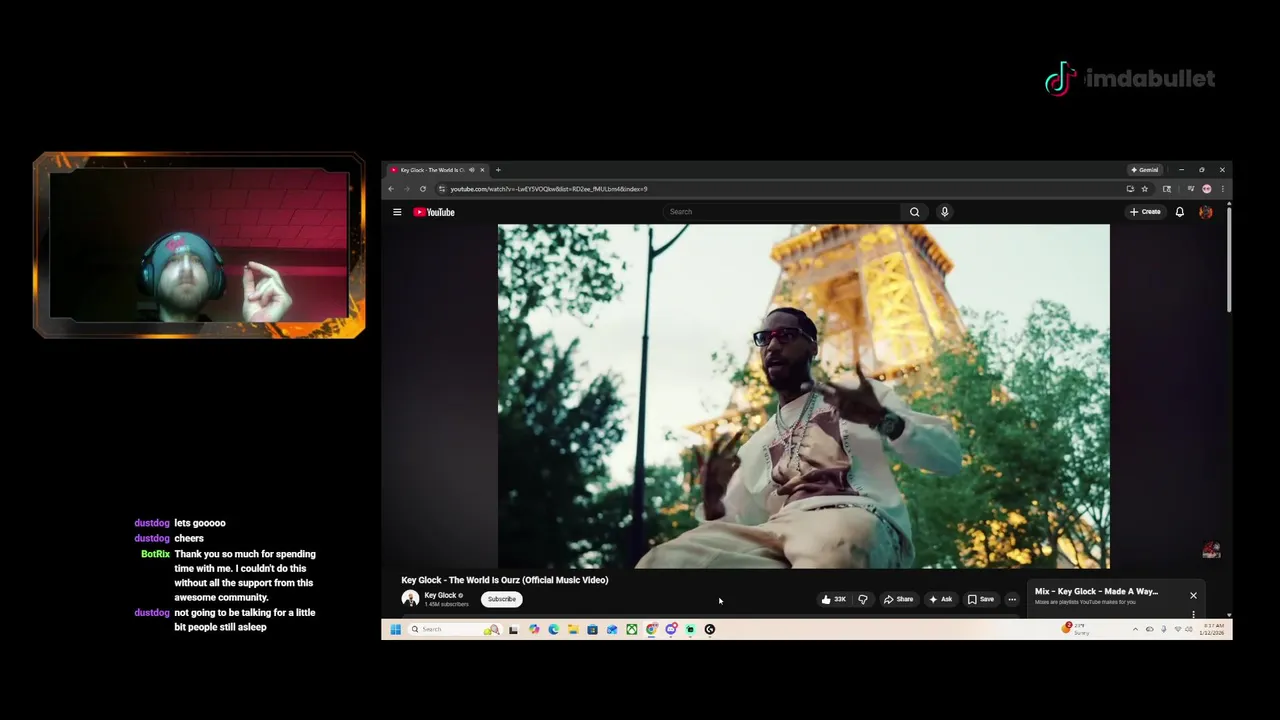The width and height of the screenshot is (1280, 720).
Task: Open the Mix playlist three-dot options
Action: pyautogui.click(x=1193, y=614)
